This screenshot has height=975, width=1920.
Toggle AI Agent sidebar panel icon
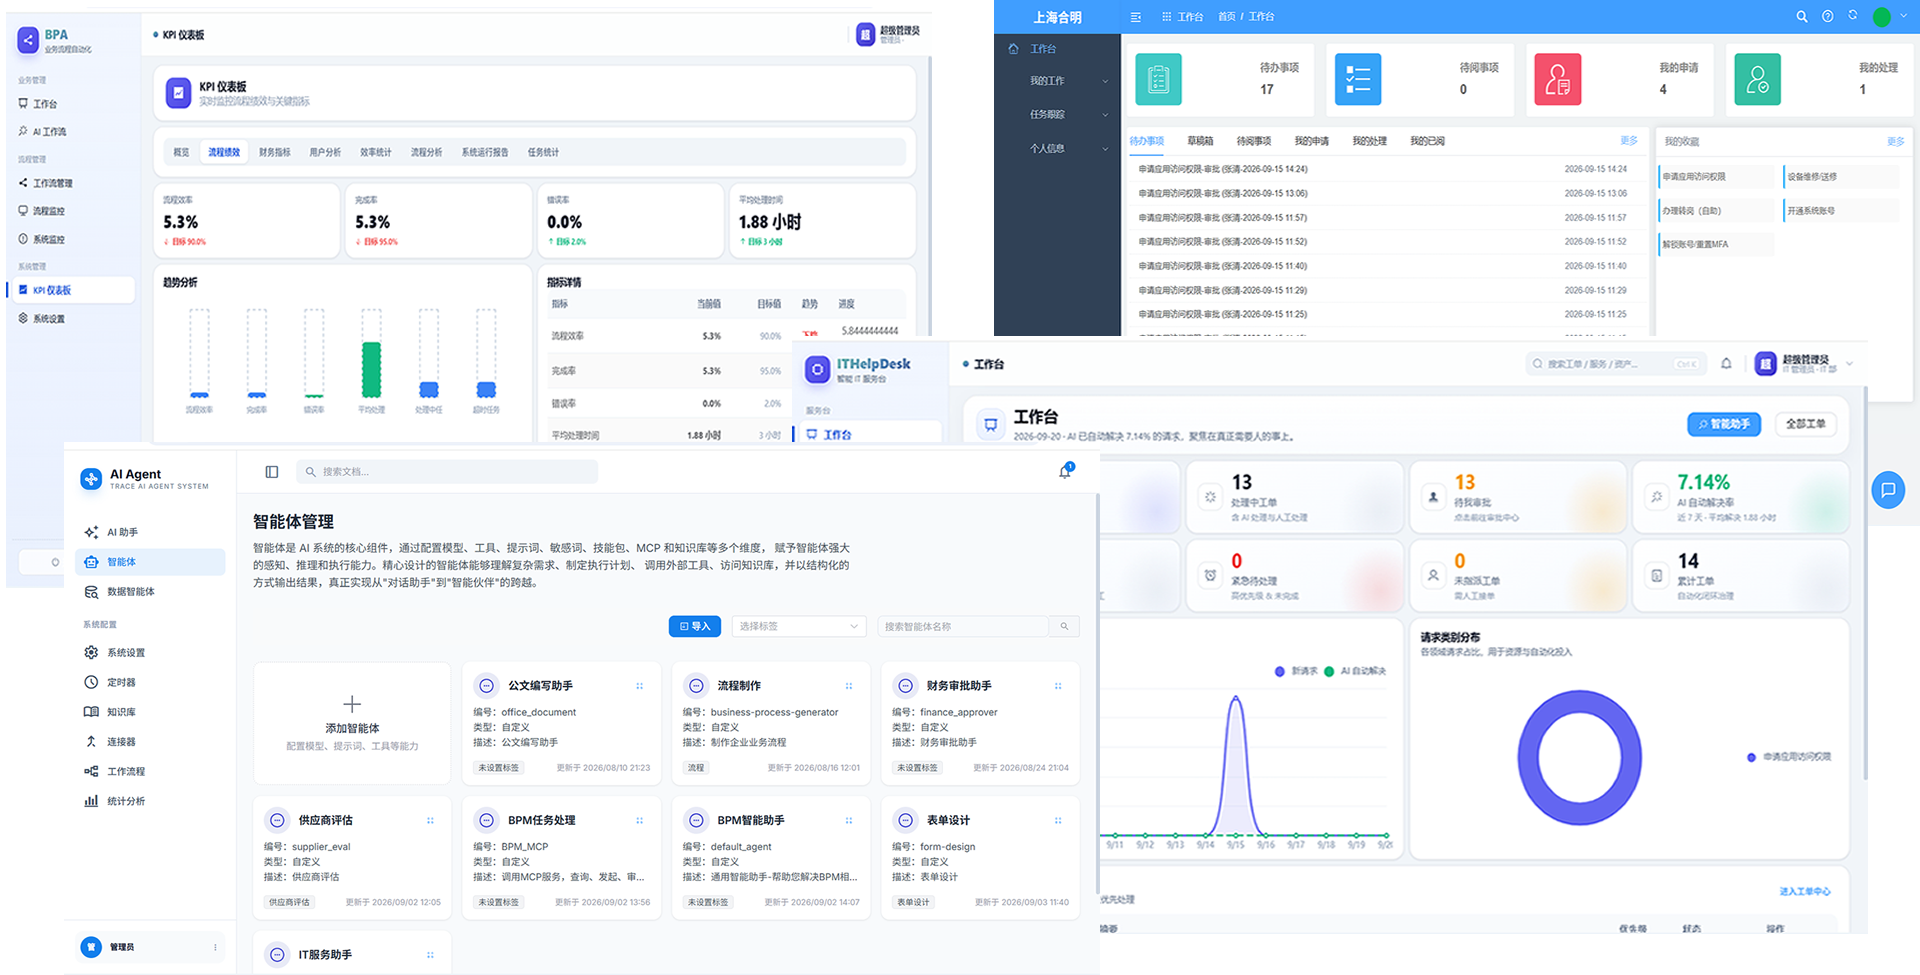pyautogui.click(x=271, y=472)
